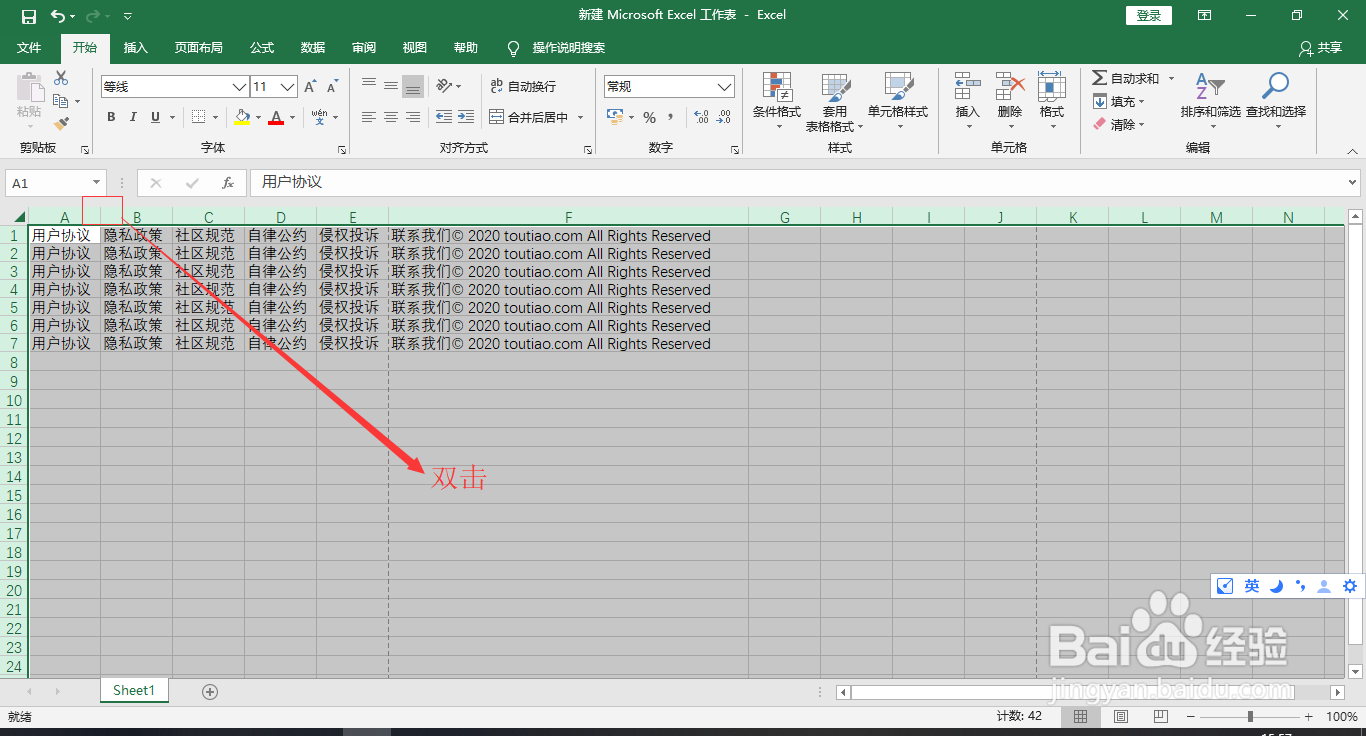1366x736 pixels.
Task: Click the 登录 sign-in button
Action: click(x=1149, y=15)
